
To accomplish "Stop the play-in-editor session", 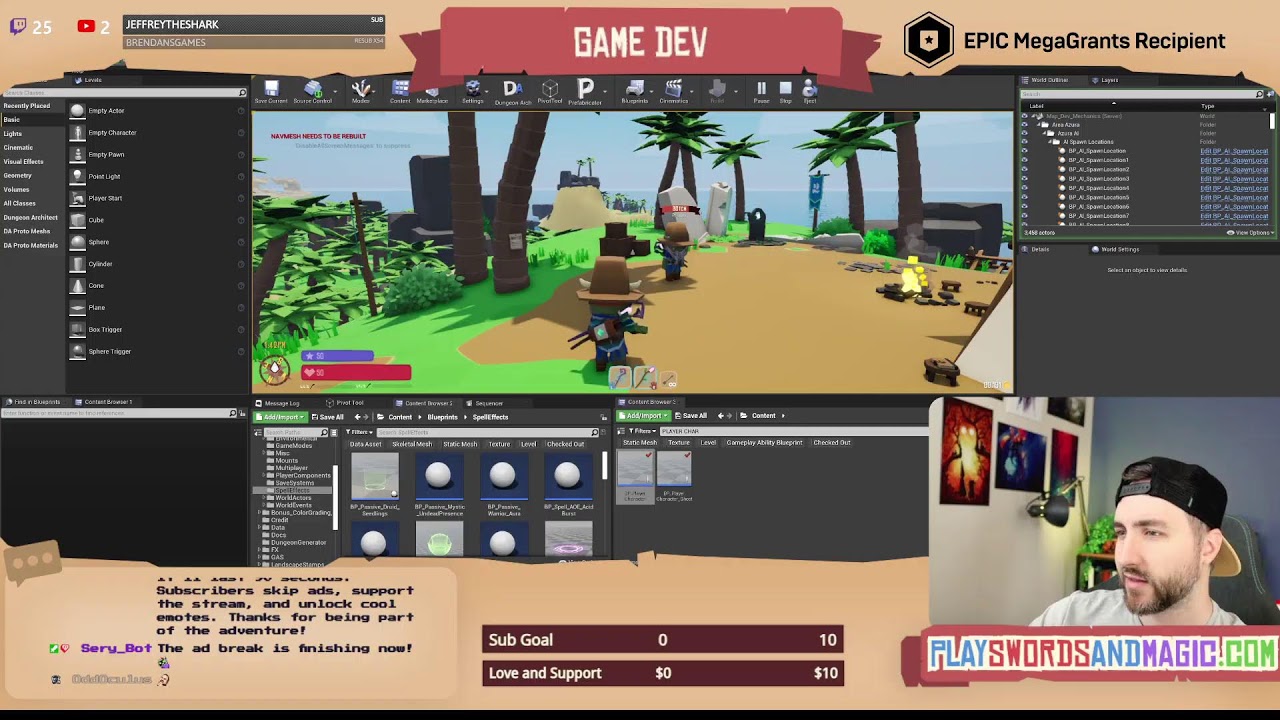I will tap(785, 92).
